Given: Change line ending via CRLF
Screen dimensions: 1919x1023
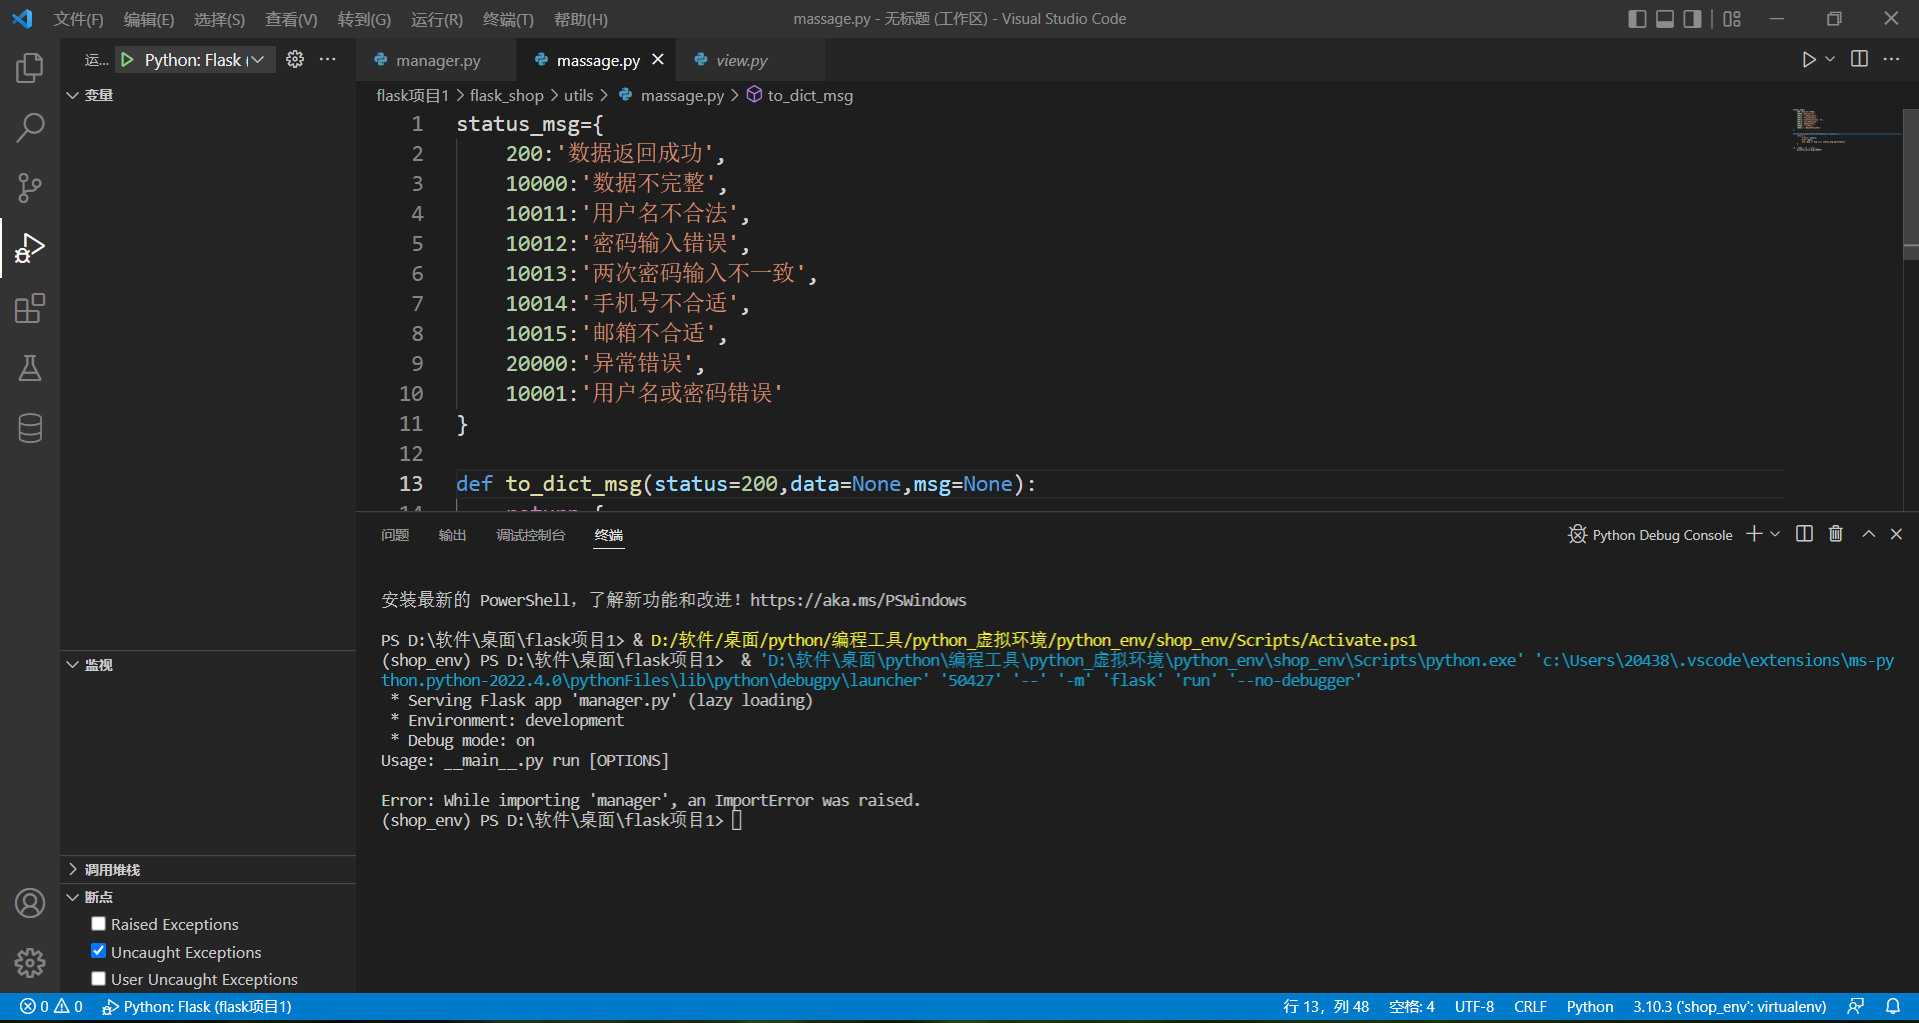Looking at the screenshot, I should tap(1530, 1006).
